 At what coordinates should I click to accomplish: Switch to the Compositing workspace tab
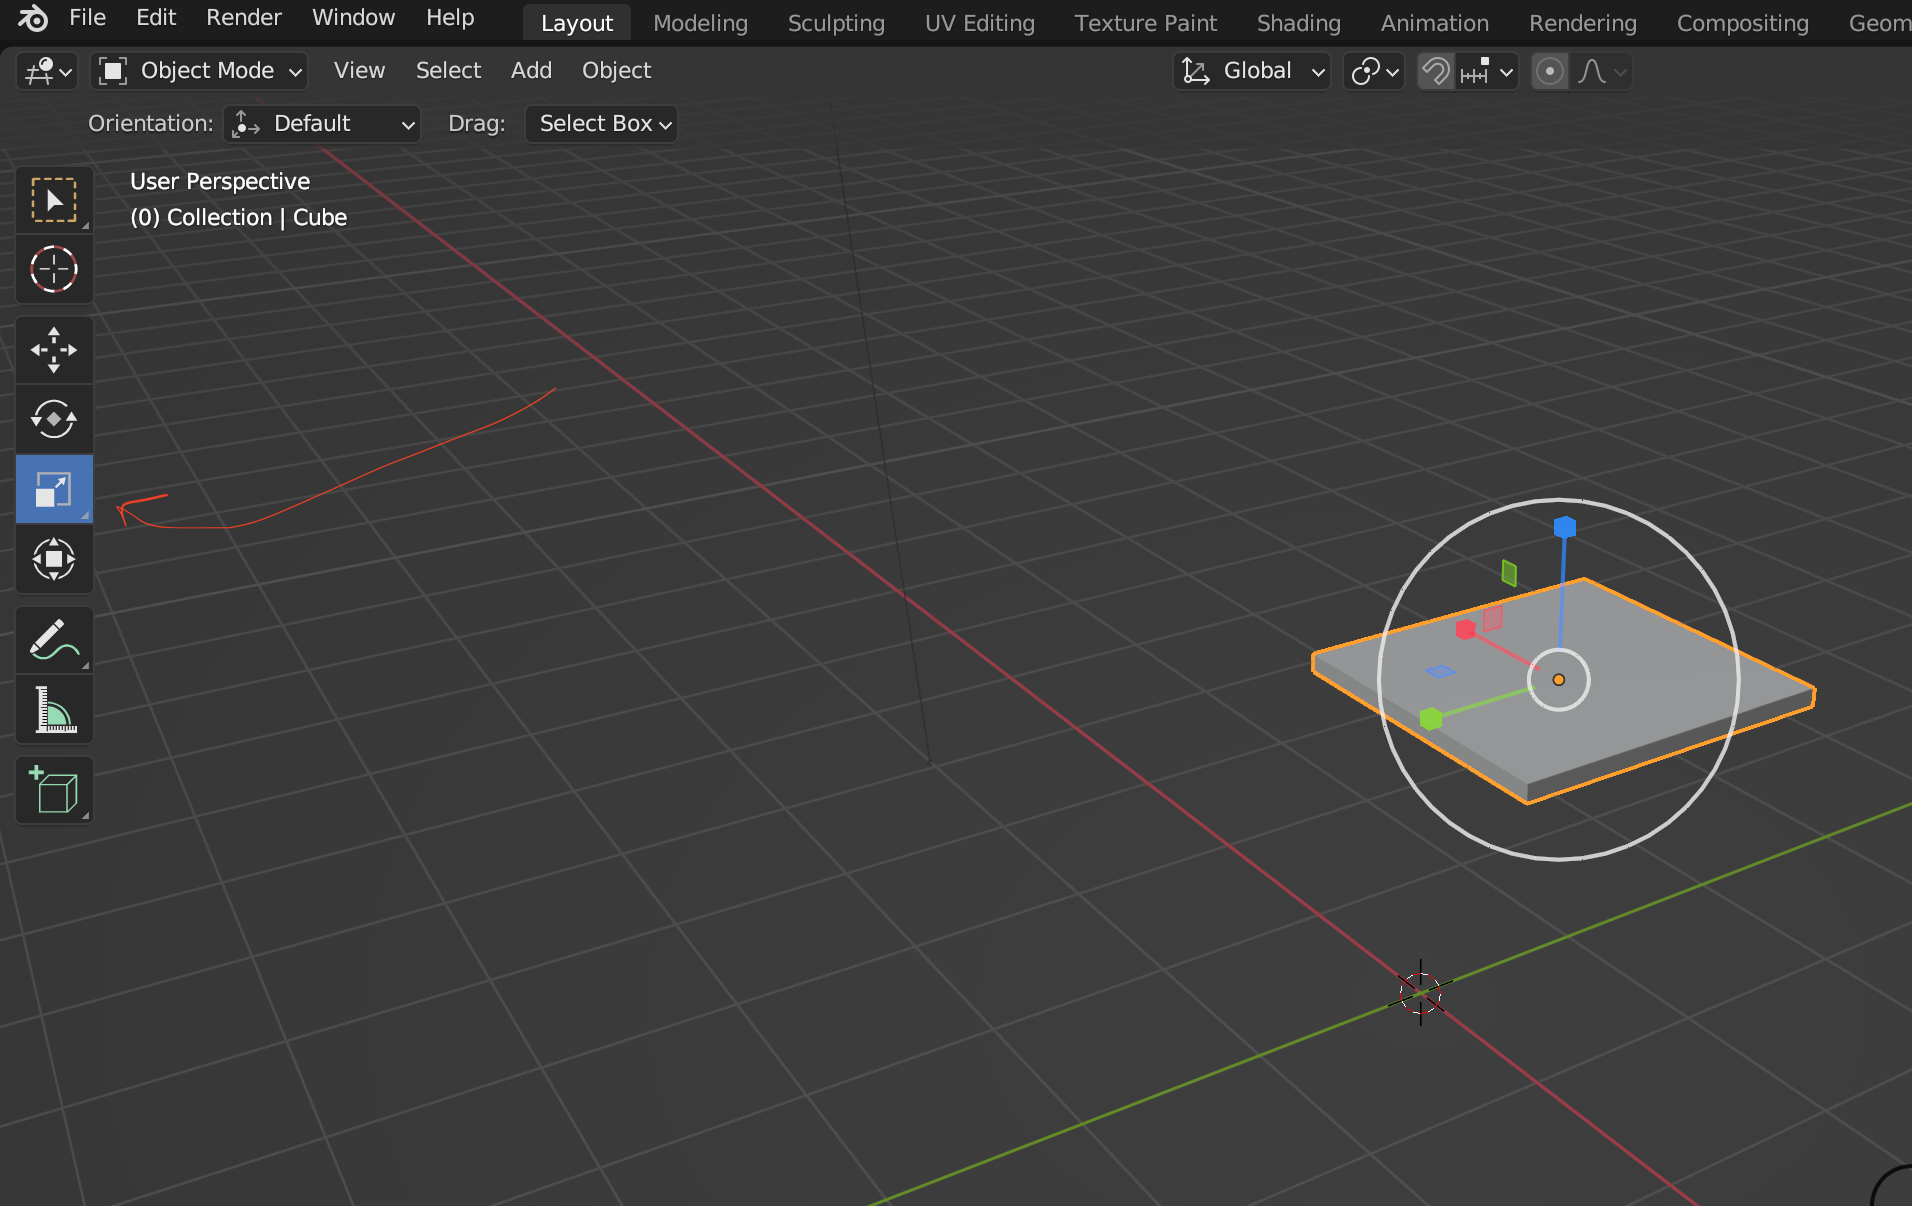pyautogui.click(x=1743, y=23)
